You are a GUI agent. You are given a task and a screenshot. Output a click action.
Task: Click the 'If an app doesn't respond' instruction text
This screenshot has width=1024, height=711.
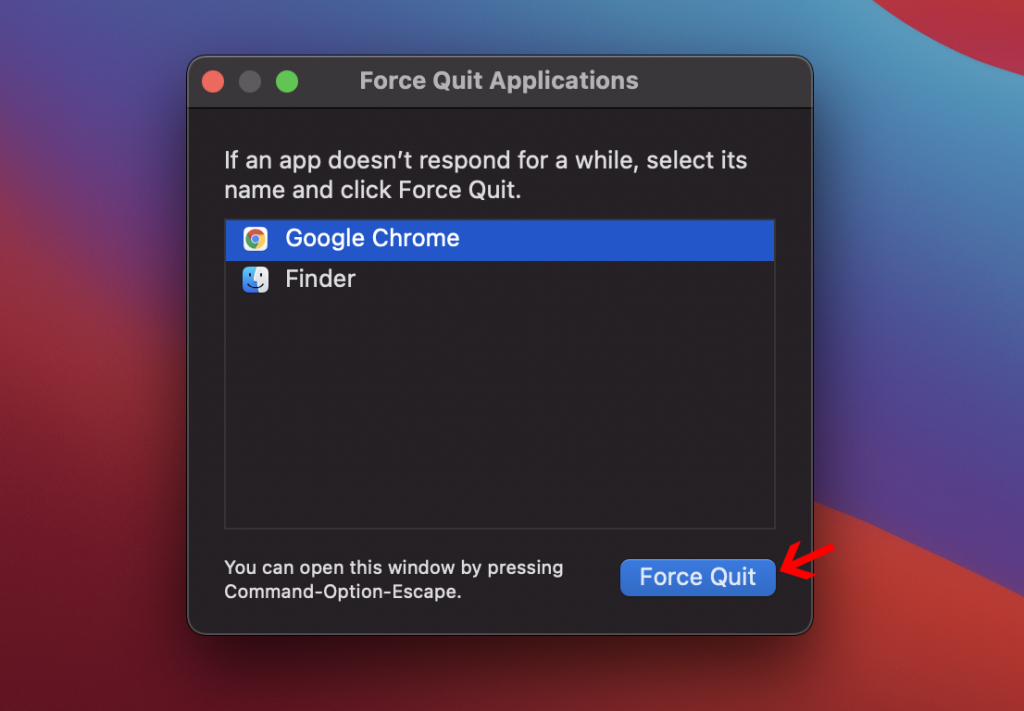pyautogui.click(x=485, y=160)
